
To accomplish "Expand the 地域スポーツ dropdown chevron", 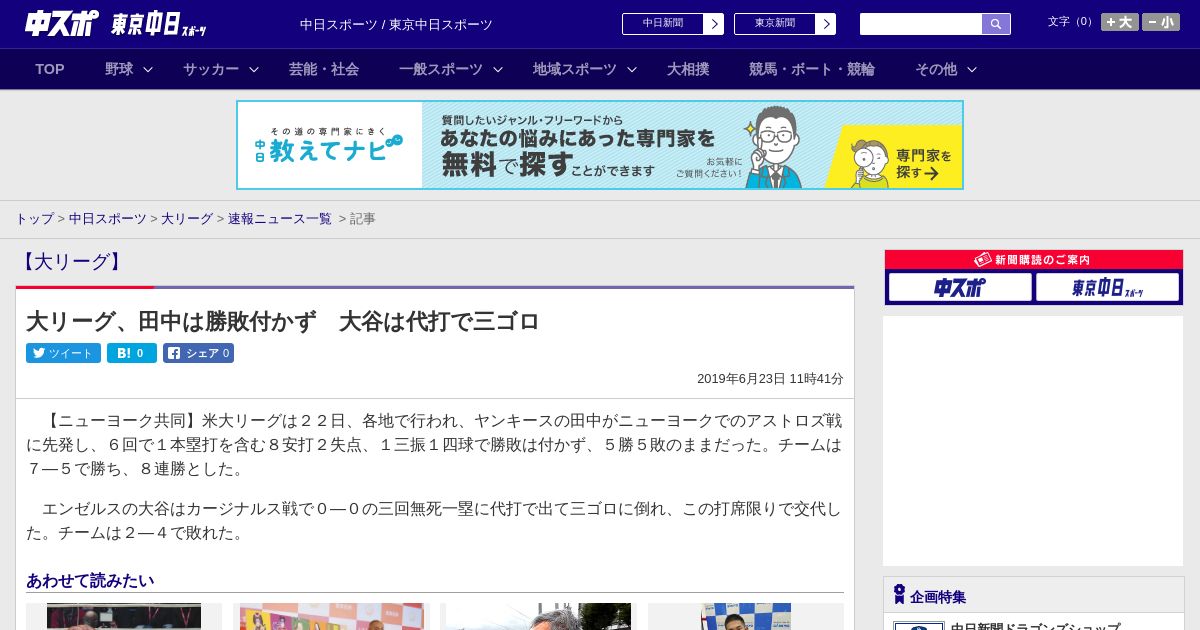I will [632, 69].
